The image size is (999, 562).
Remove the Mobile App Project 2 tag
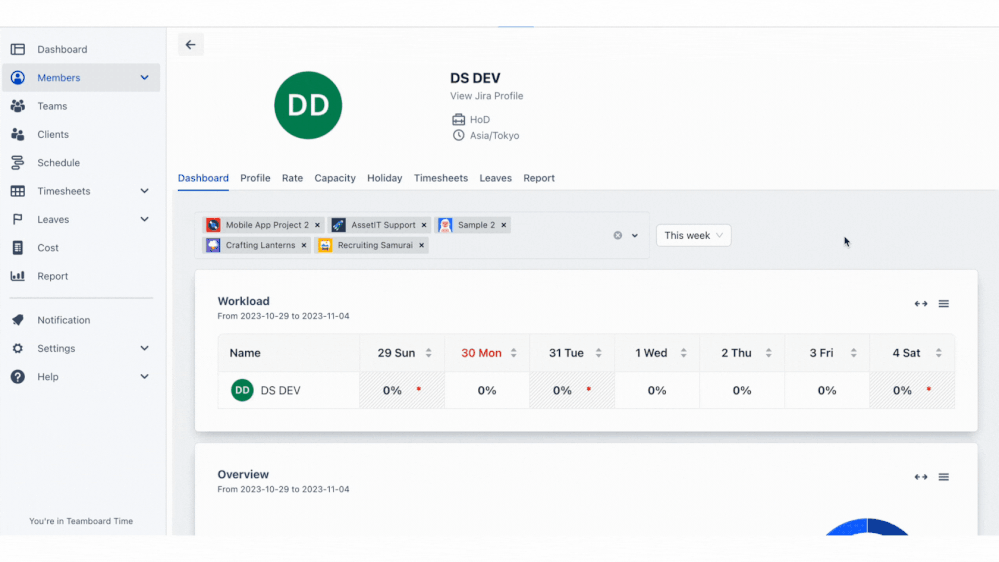[317, 225]
